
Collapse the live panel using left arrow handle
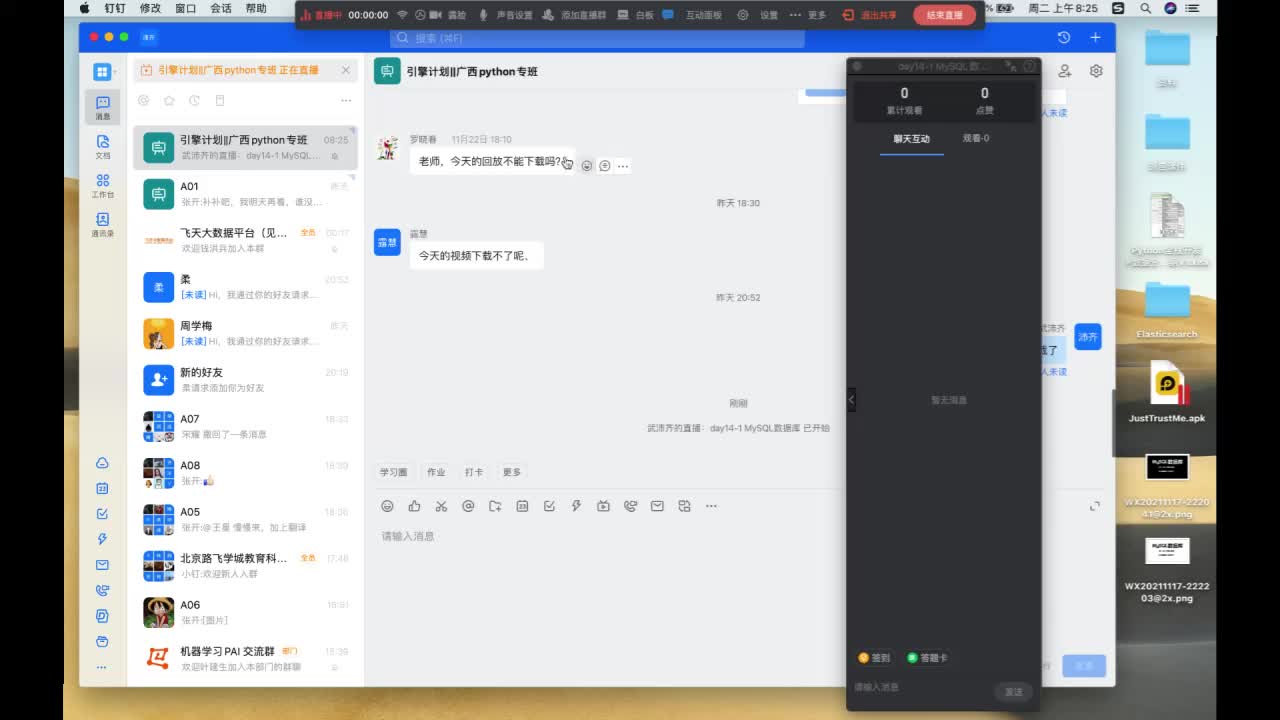pos(851,399)
